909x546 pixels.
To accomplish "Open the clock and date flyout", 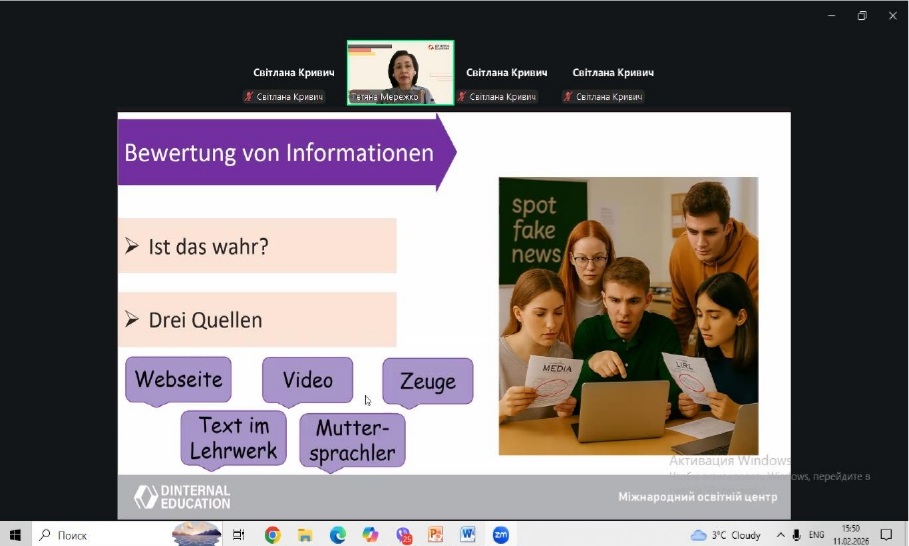I will (x=850, y=535).
